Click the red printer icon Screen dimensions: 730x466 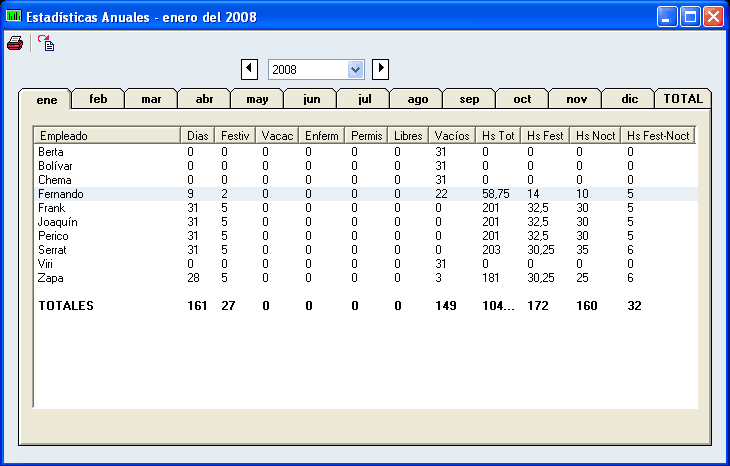click(x=15, y=43)
